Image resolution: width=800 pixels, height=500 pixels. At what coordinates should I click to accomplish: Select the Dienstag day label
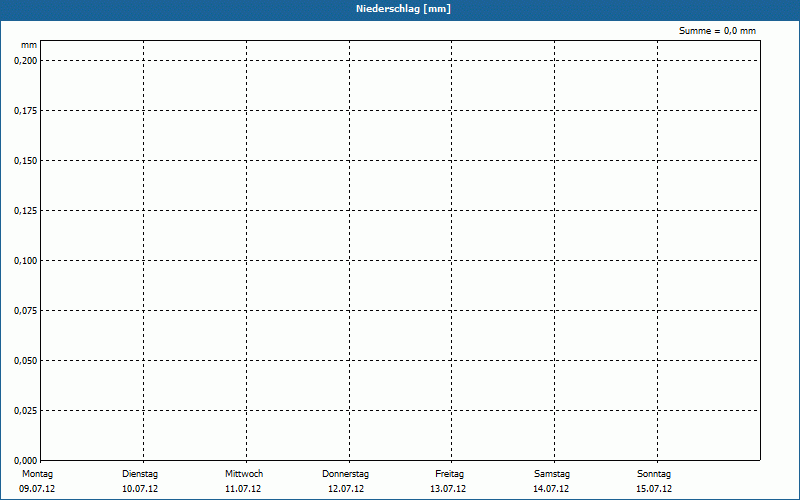coord(140,474)
